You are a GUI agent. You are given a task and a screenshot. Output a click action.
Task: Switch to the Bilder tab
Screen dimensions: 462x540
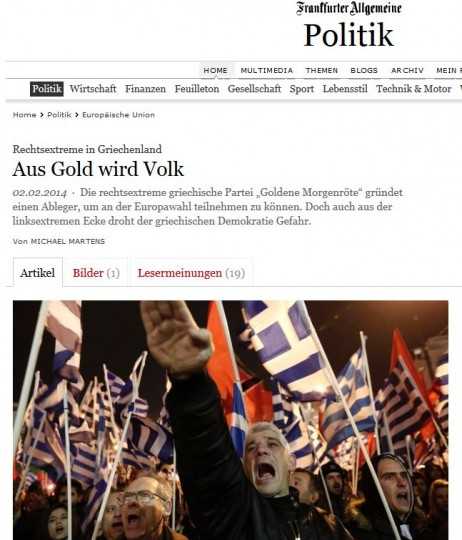[96, 273]
